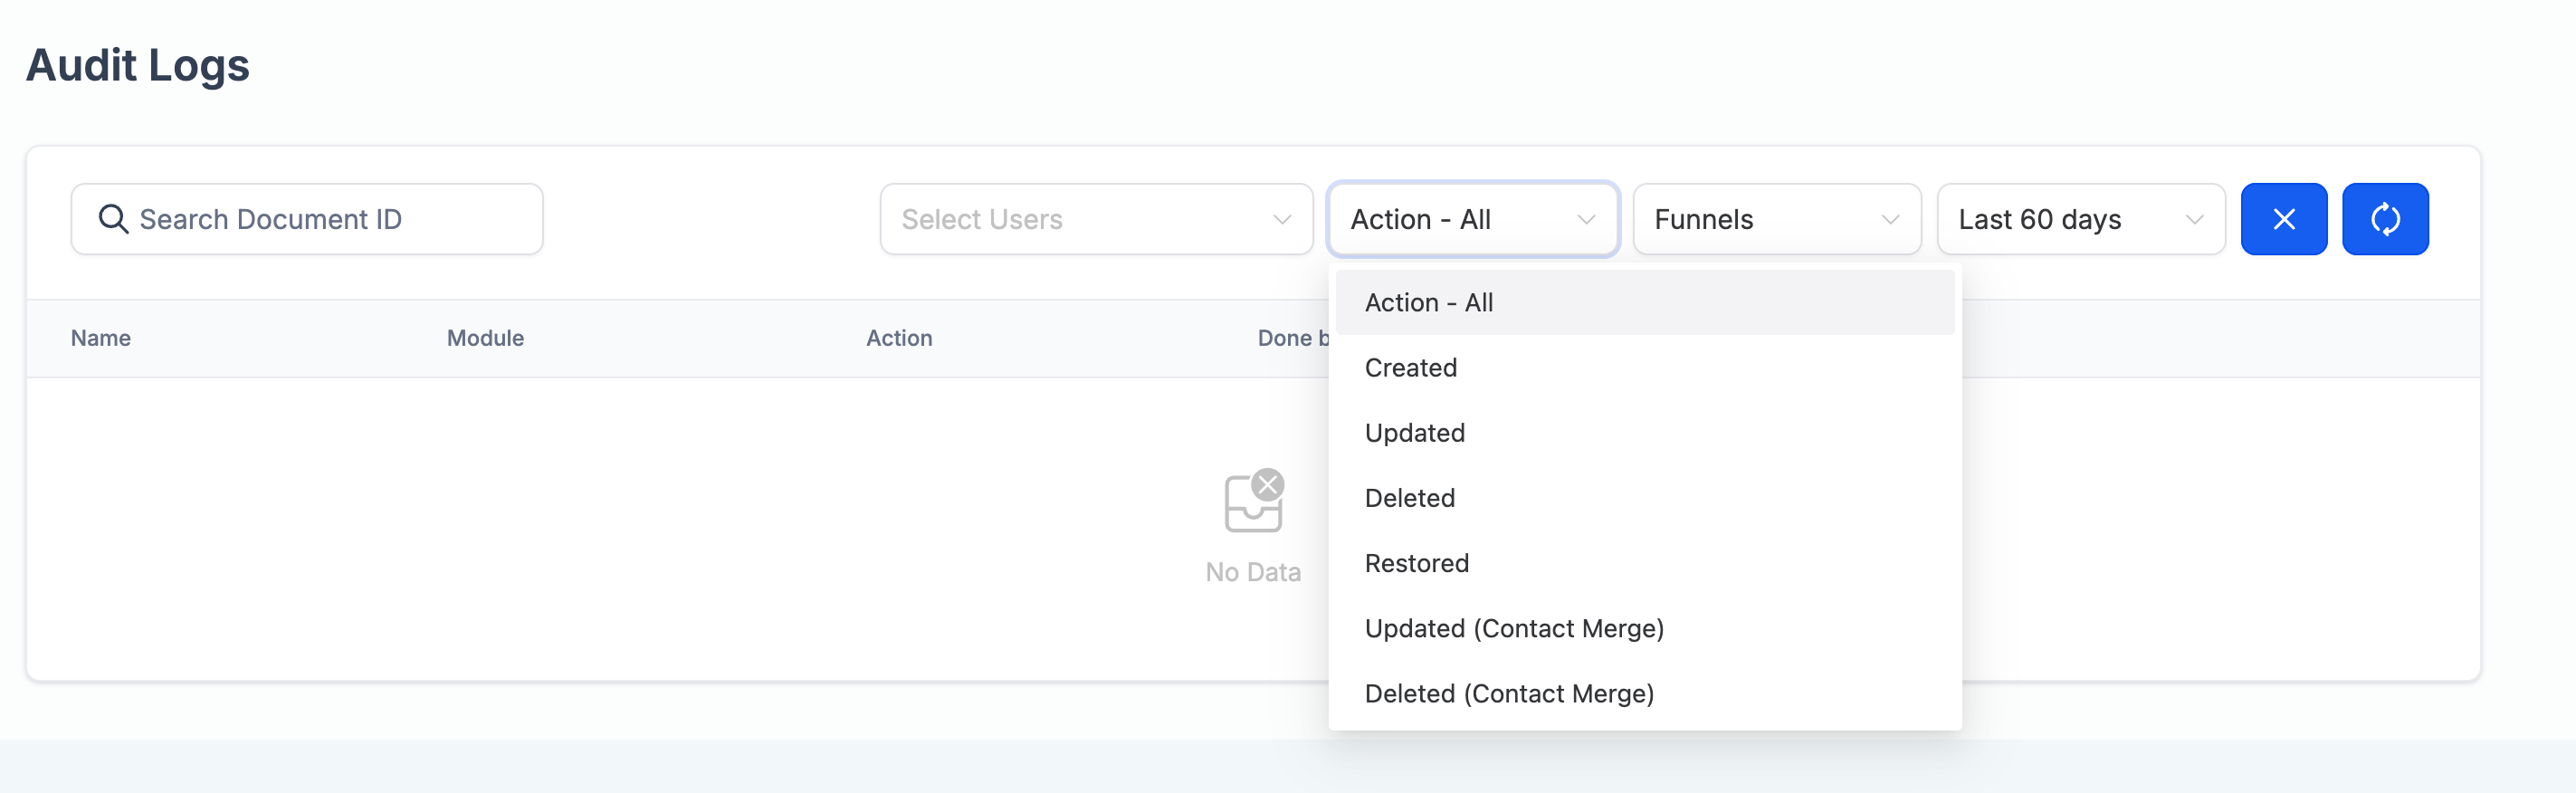Open the Funnels module dropdown
Image resolution: width=2576 pixels, height=793 pixels.
[x=1760, y=219]
